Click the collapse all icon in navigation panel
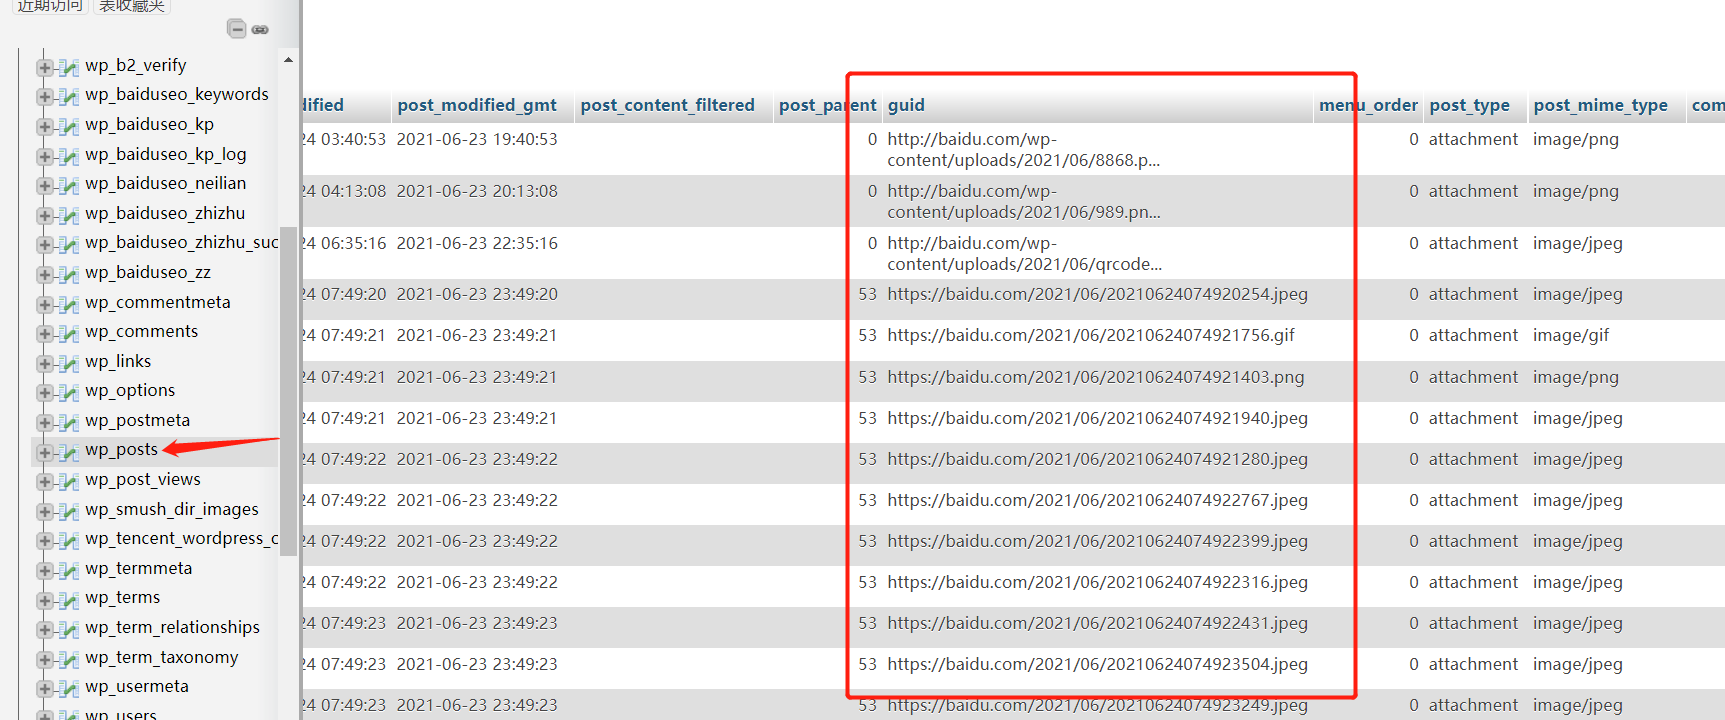Viewport: 1725px width, 720px height. (x=236, y=29)
